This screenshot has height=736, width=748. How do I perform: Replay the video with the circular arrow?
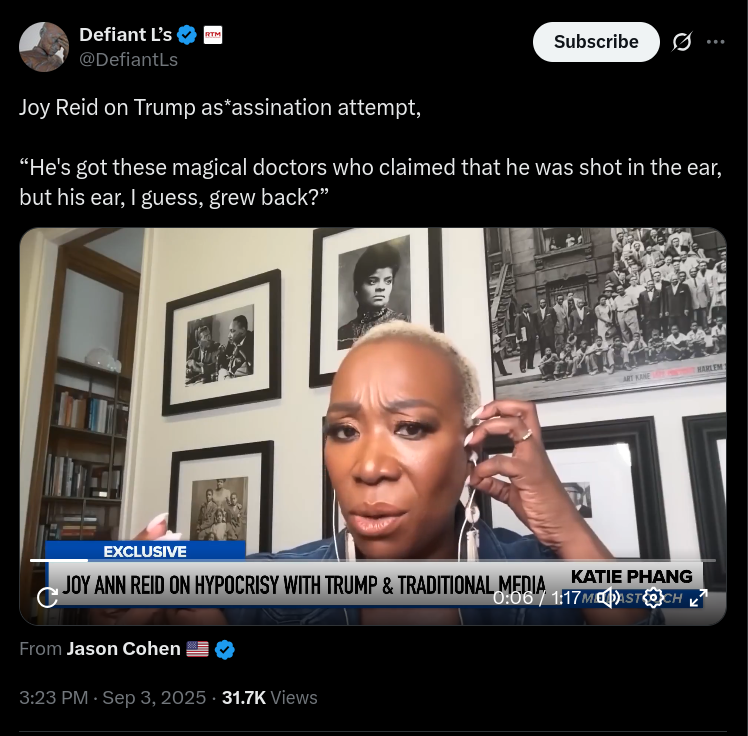pos(47,597)
